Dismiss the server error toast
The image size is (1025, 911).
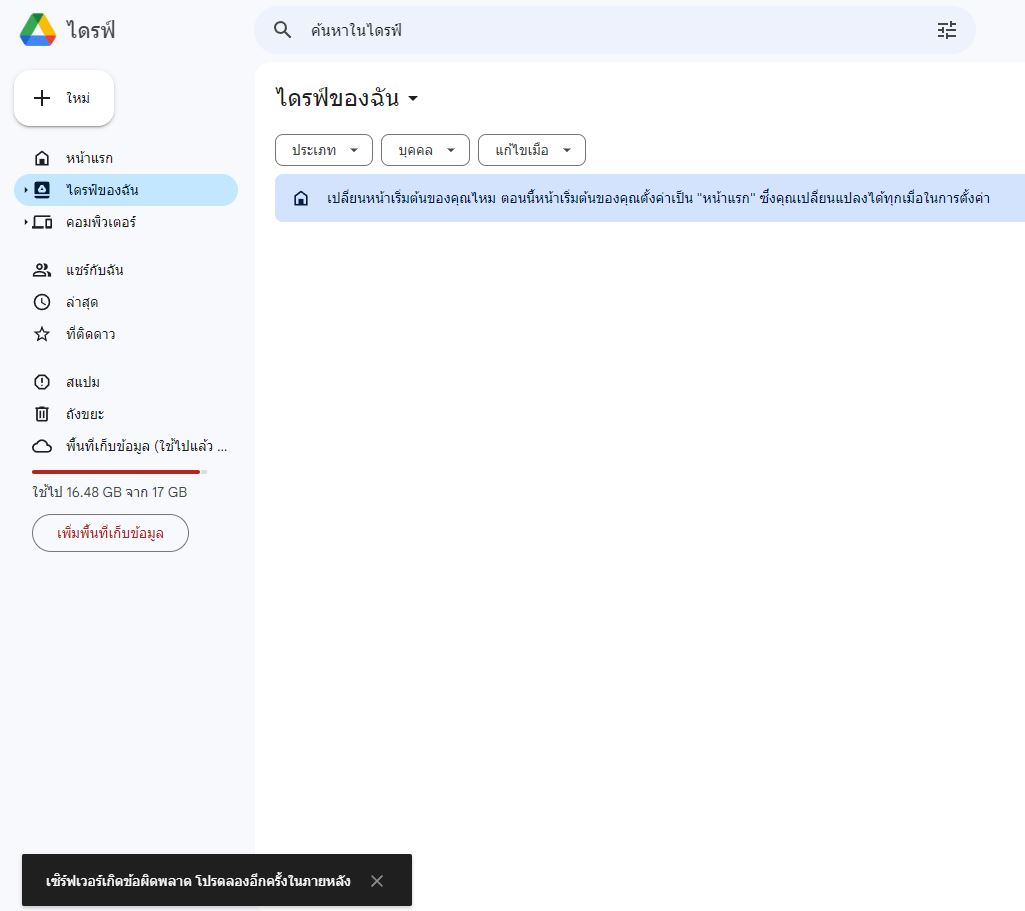pos(377,881)
